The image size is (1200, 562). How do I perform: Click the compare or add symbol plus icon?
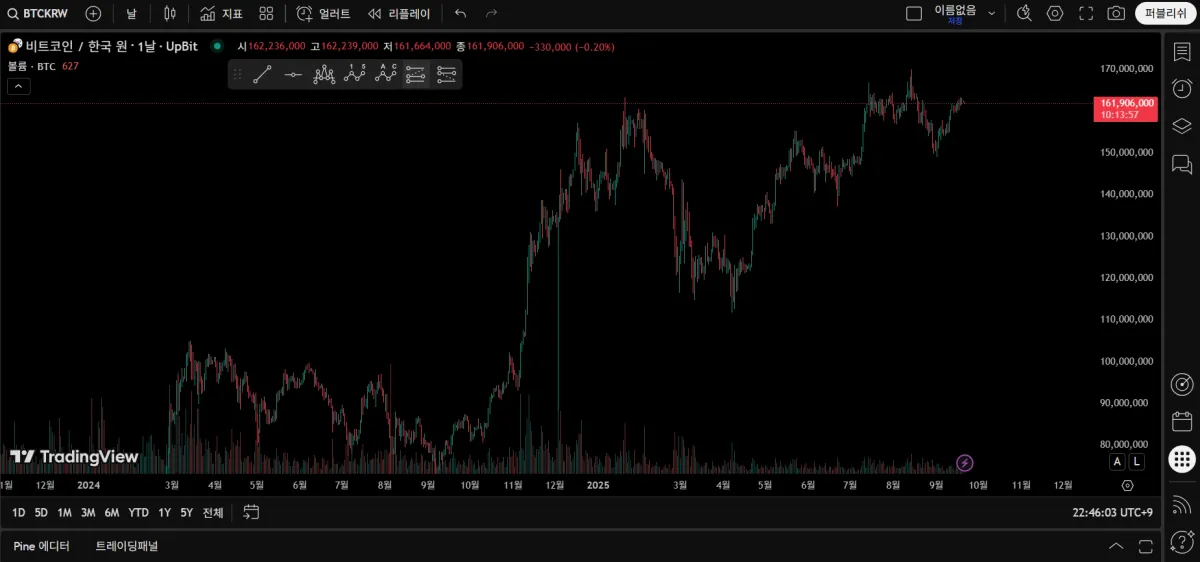93,14
